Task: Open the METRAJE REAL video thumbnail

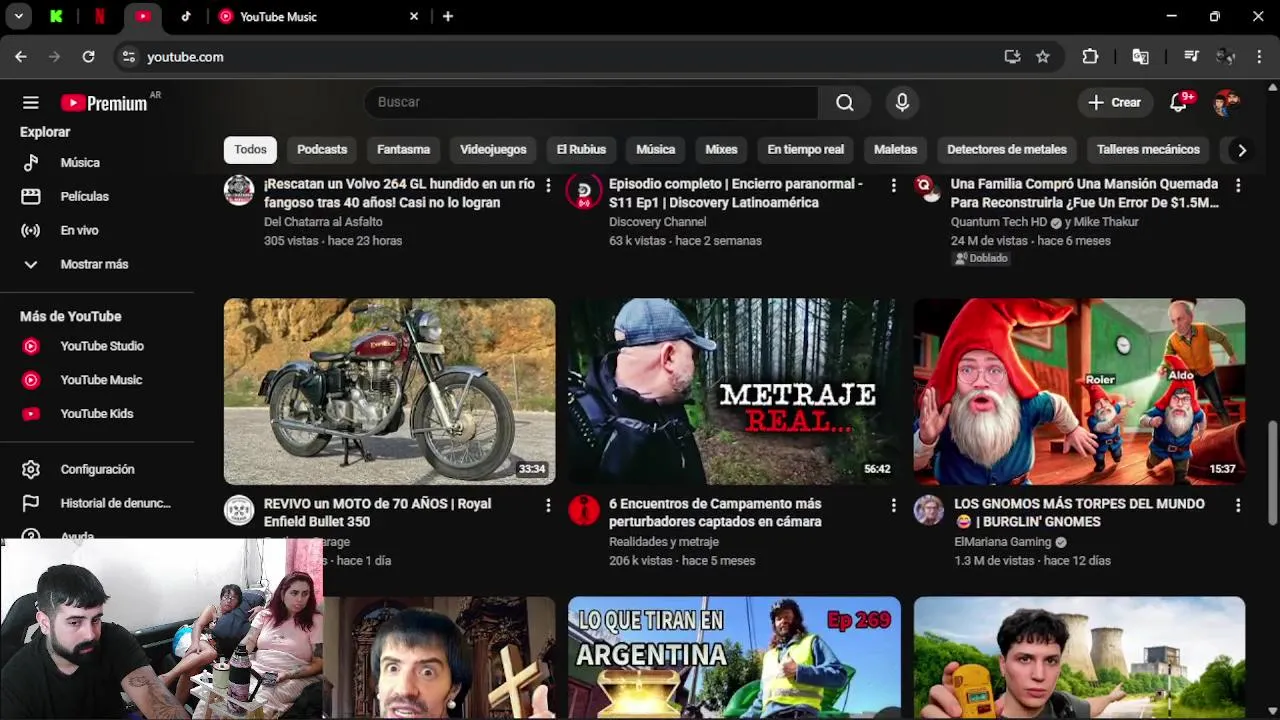Action: pos(734,391)
